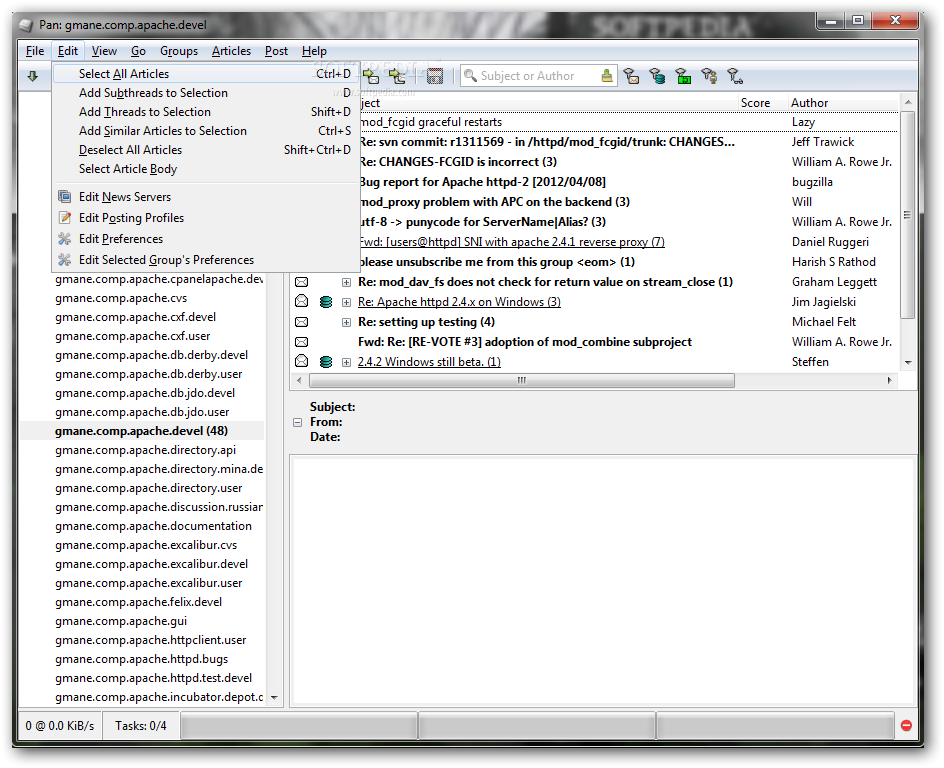
Task: Open the Post menu
Action: (276, 51)
